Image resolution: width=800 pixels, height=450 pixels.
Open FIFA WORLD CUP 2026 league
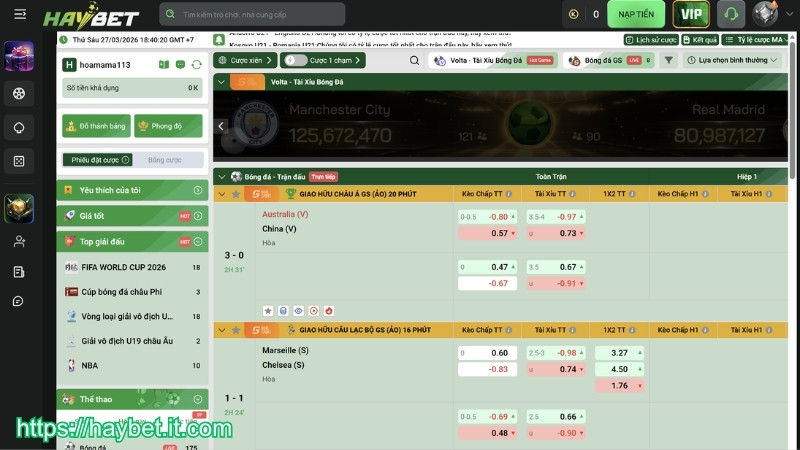[x=132, y=267]
